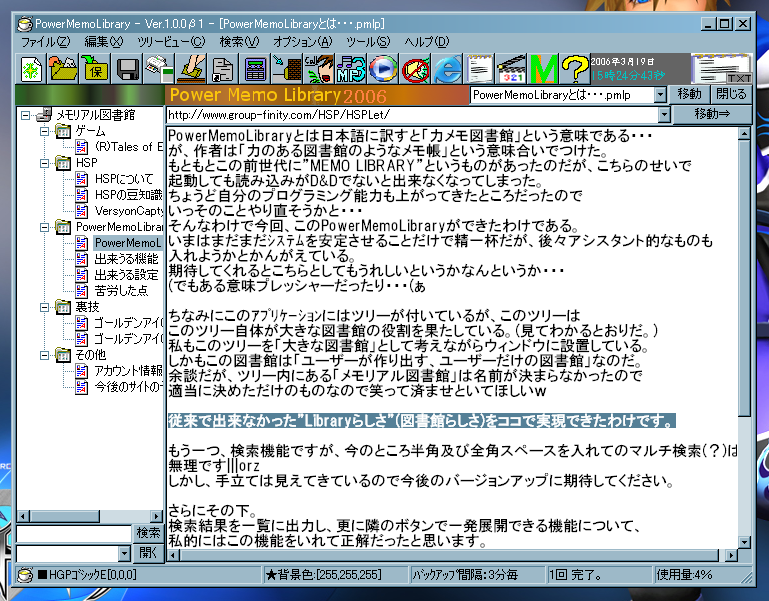Viewport: 769px width, 601px height.
Task: Click the film clapperboard 321 icon
Action: (x=511, y=69)
